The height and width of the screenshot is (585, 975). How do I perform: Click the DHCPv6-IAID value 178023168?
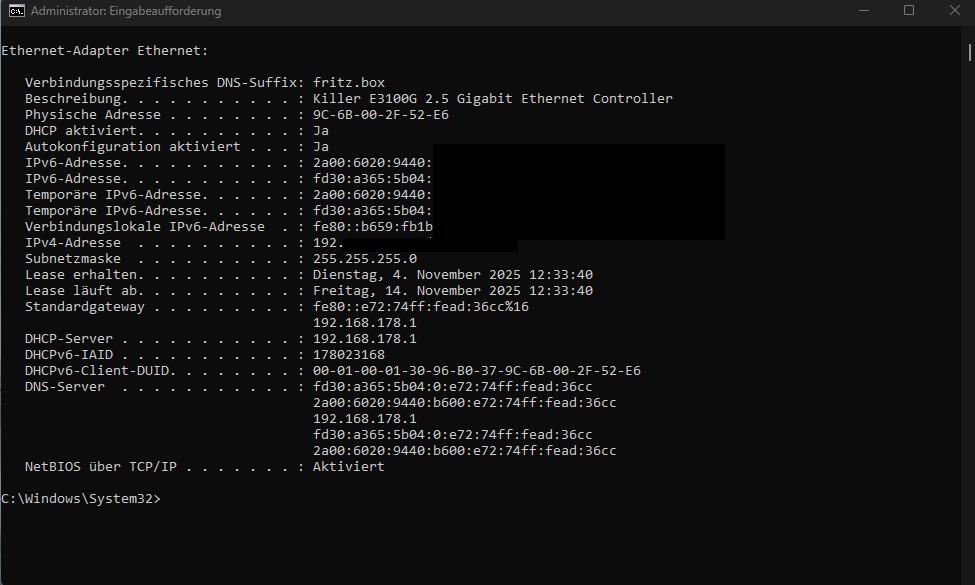tap(349, 355)
